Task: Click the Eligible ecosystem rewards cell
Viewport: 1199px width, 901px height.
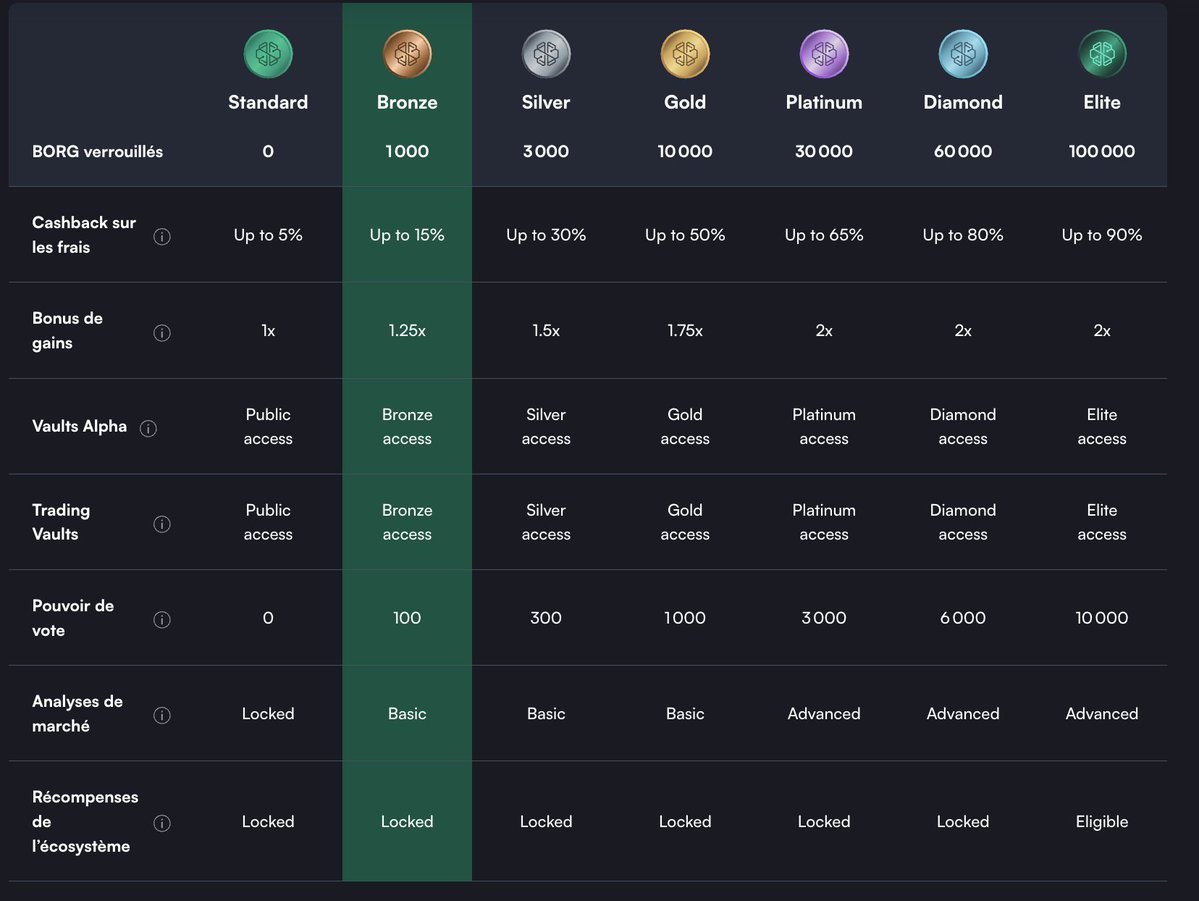Action: 1102,821
